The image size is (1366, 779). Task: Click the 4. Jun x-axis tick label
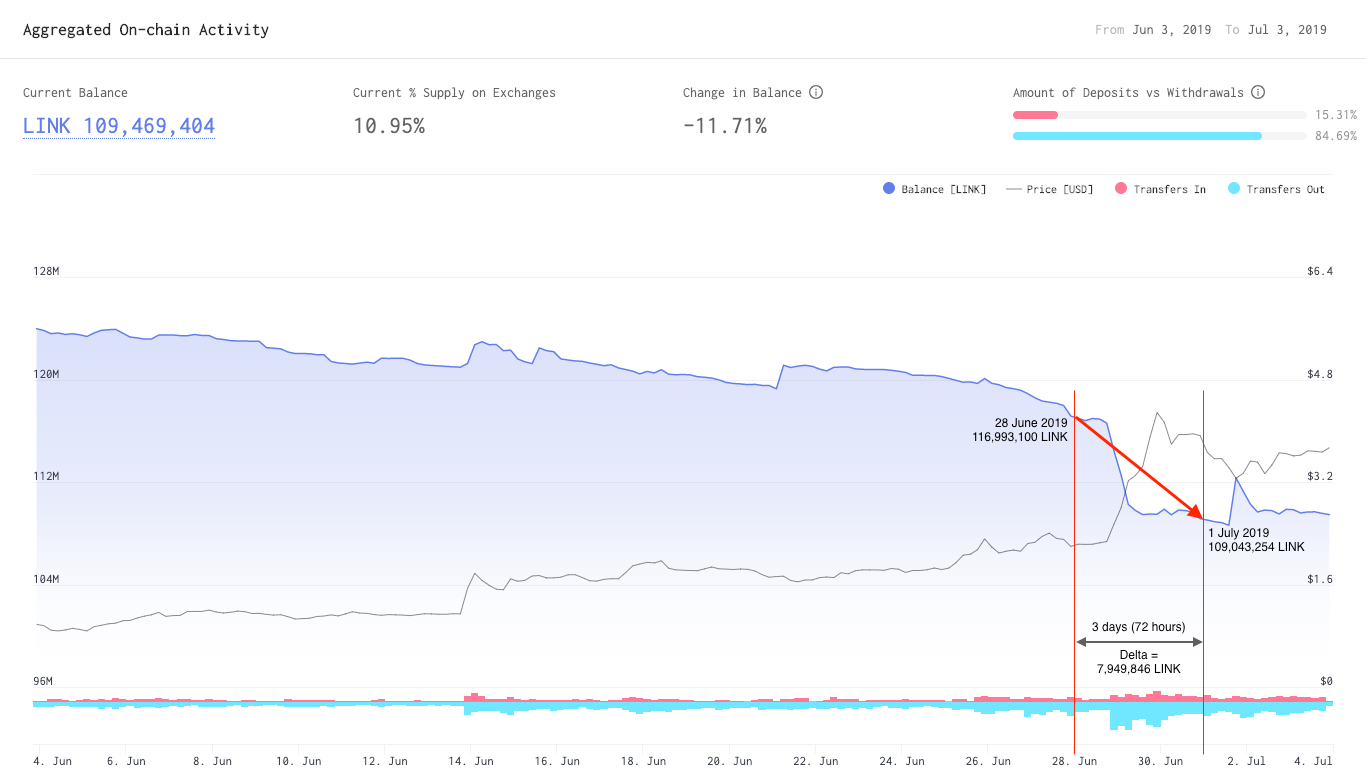tap(54, 761)
